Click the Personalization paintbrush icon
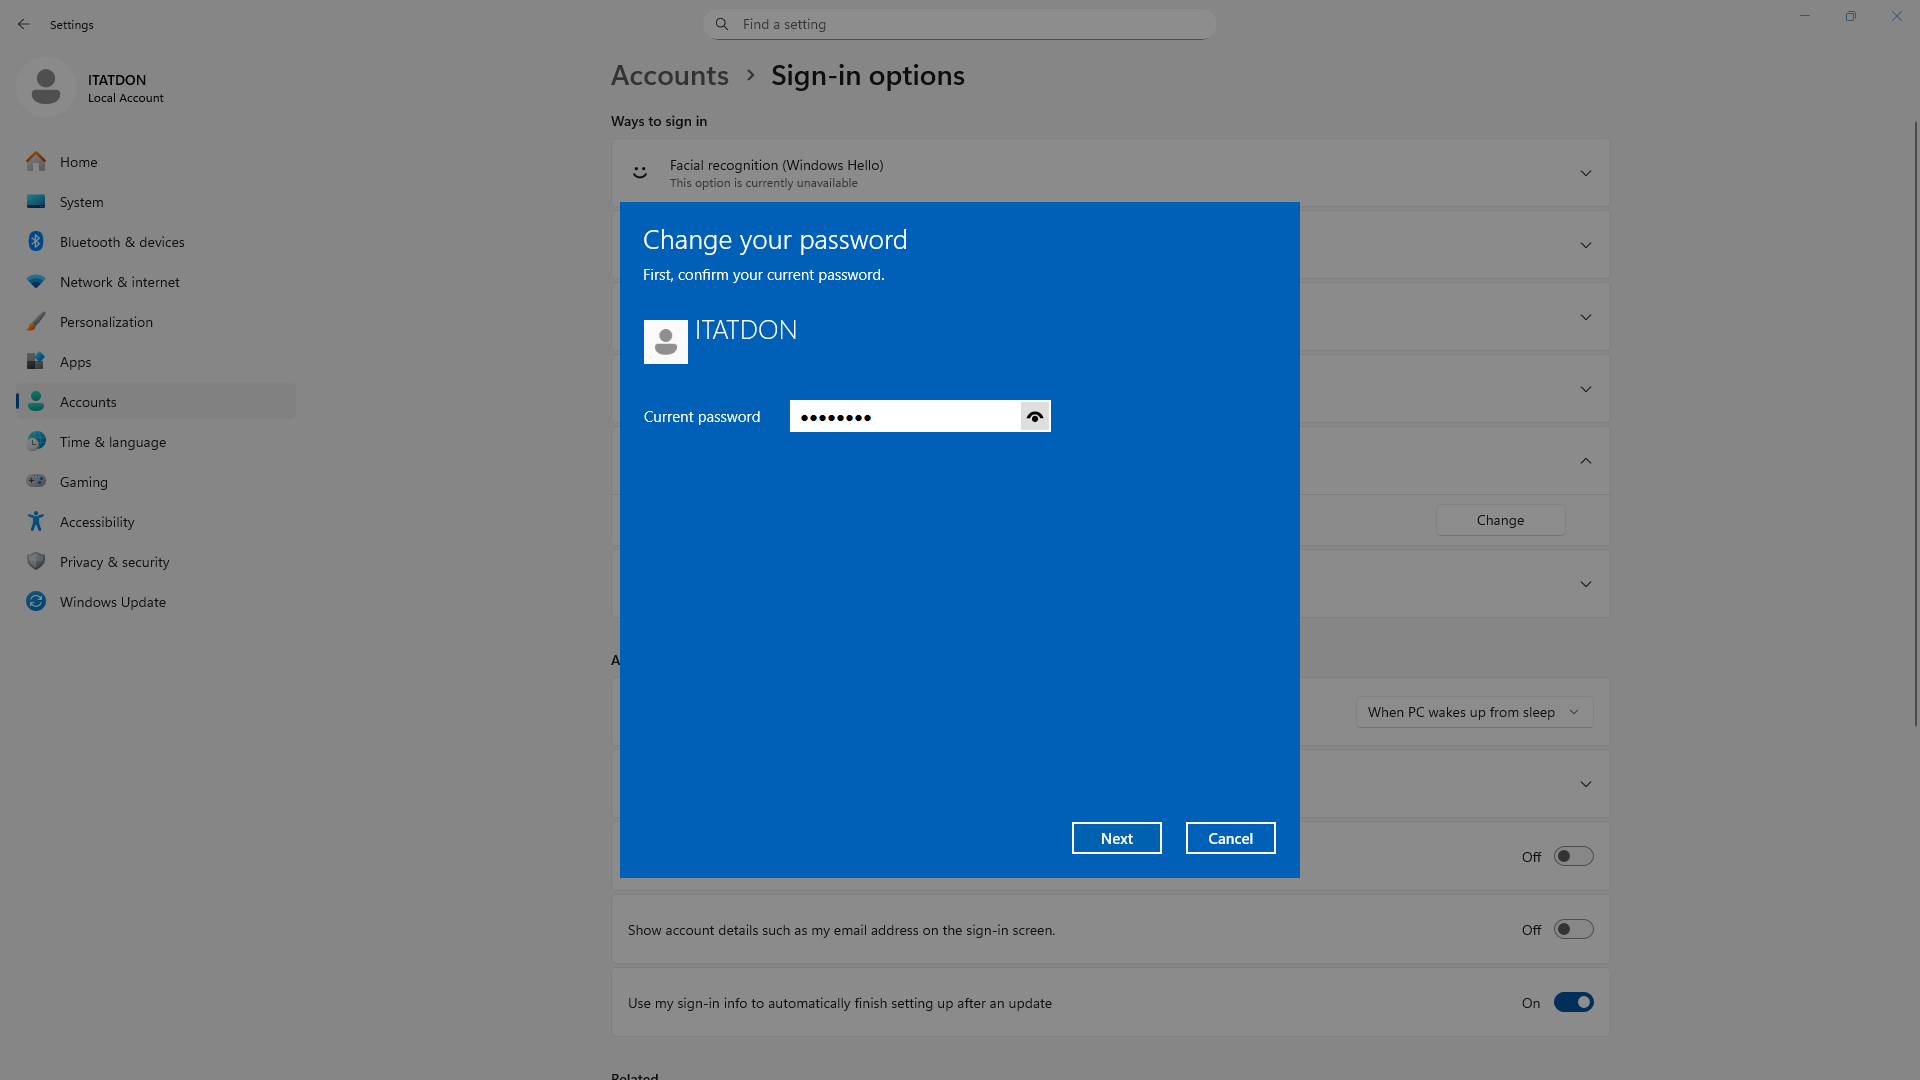The image size is (1920, 1080). (x=36, y=321)
